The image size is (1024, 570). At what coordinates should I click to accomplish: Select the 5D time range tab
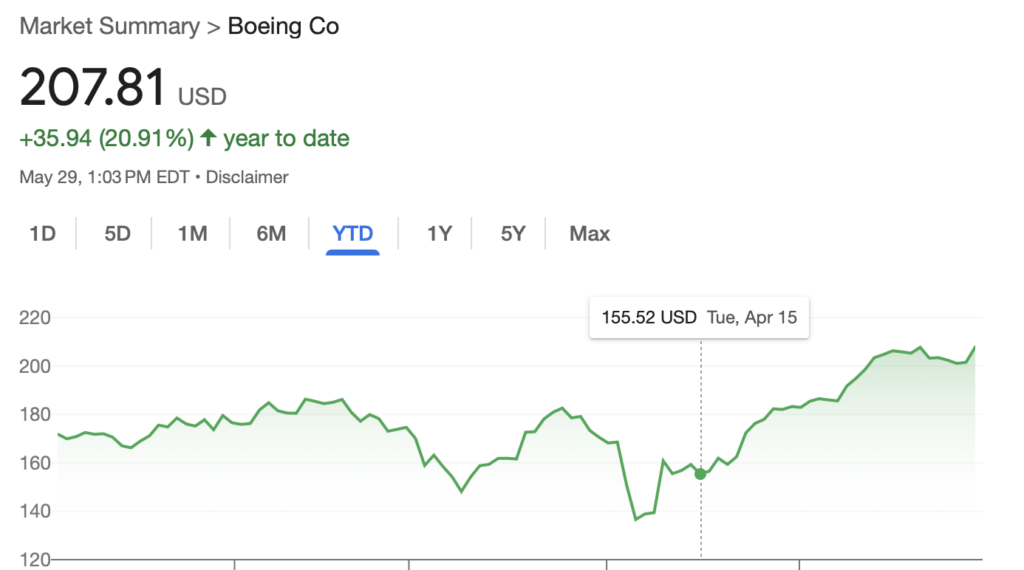(x=118, y=234)
